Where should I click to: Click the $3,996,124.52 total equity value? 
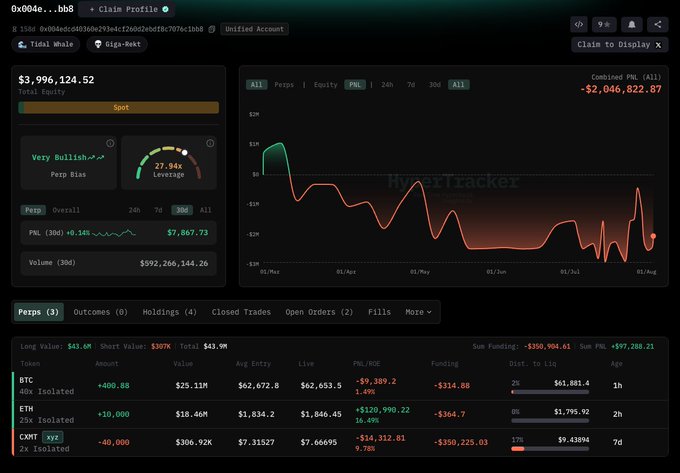[56, 80]
